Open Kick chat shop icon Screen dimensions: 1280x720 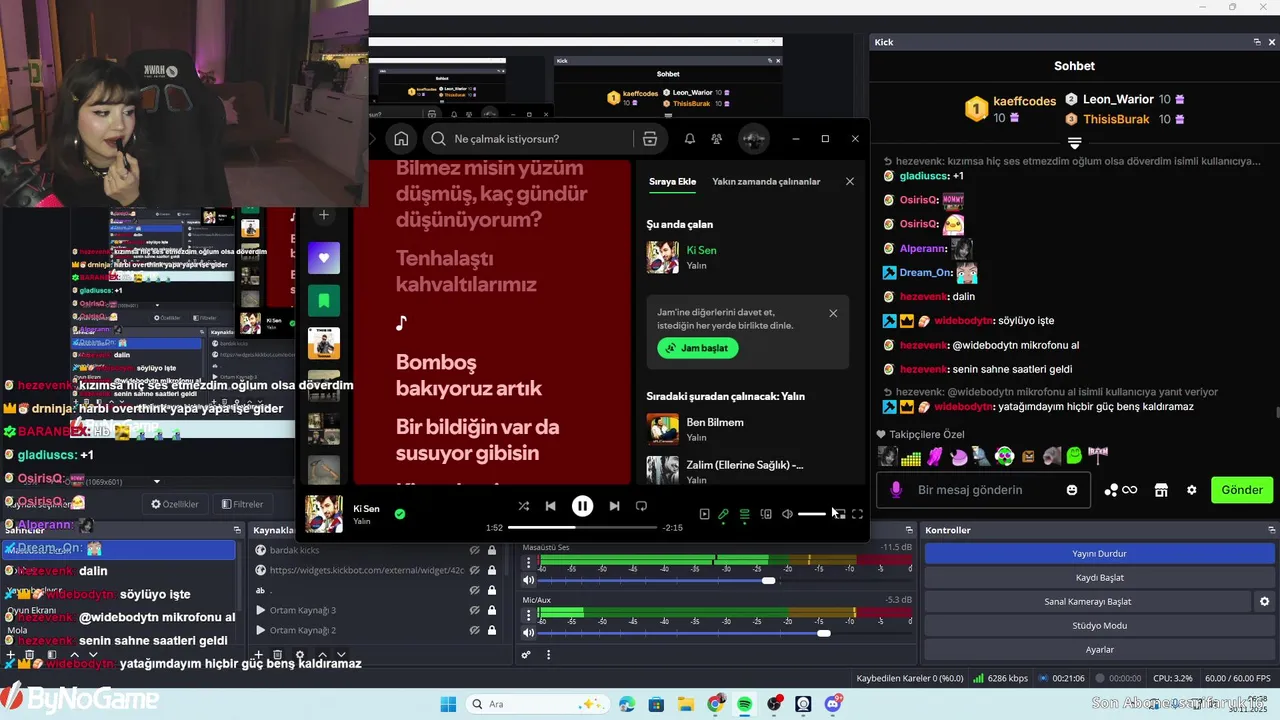(1161, 490)
